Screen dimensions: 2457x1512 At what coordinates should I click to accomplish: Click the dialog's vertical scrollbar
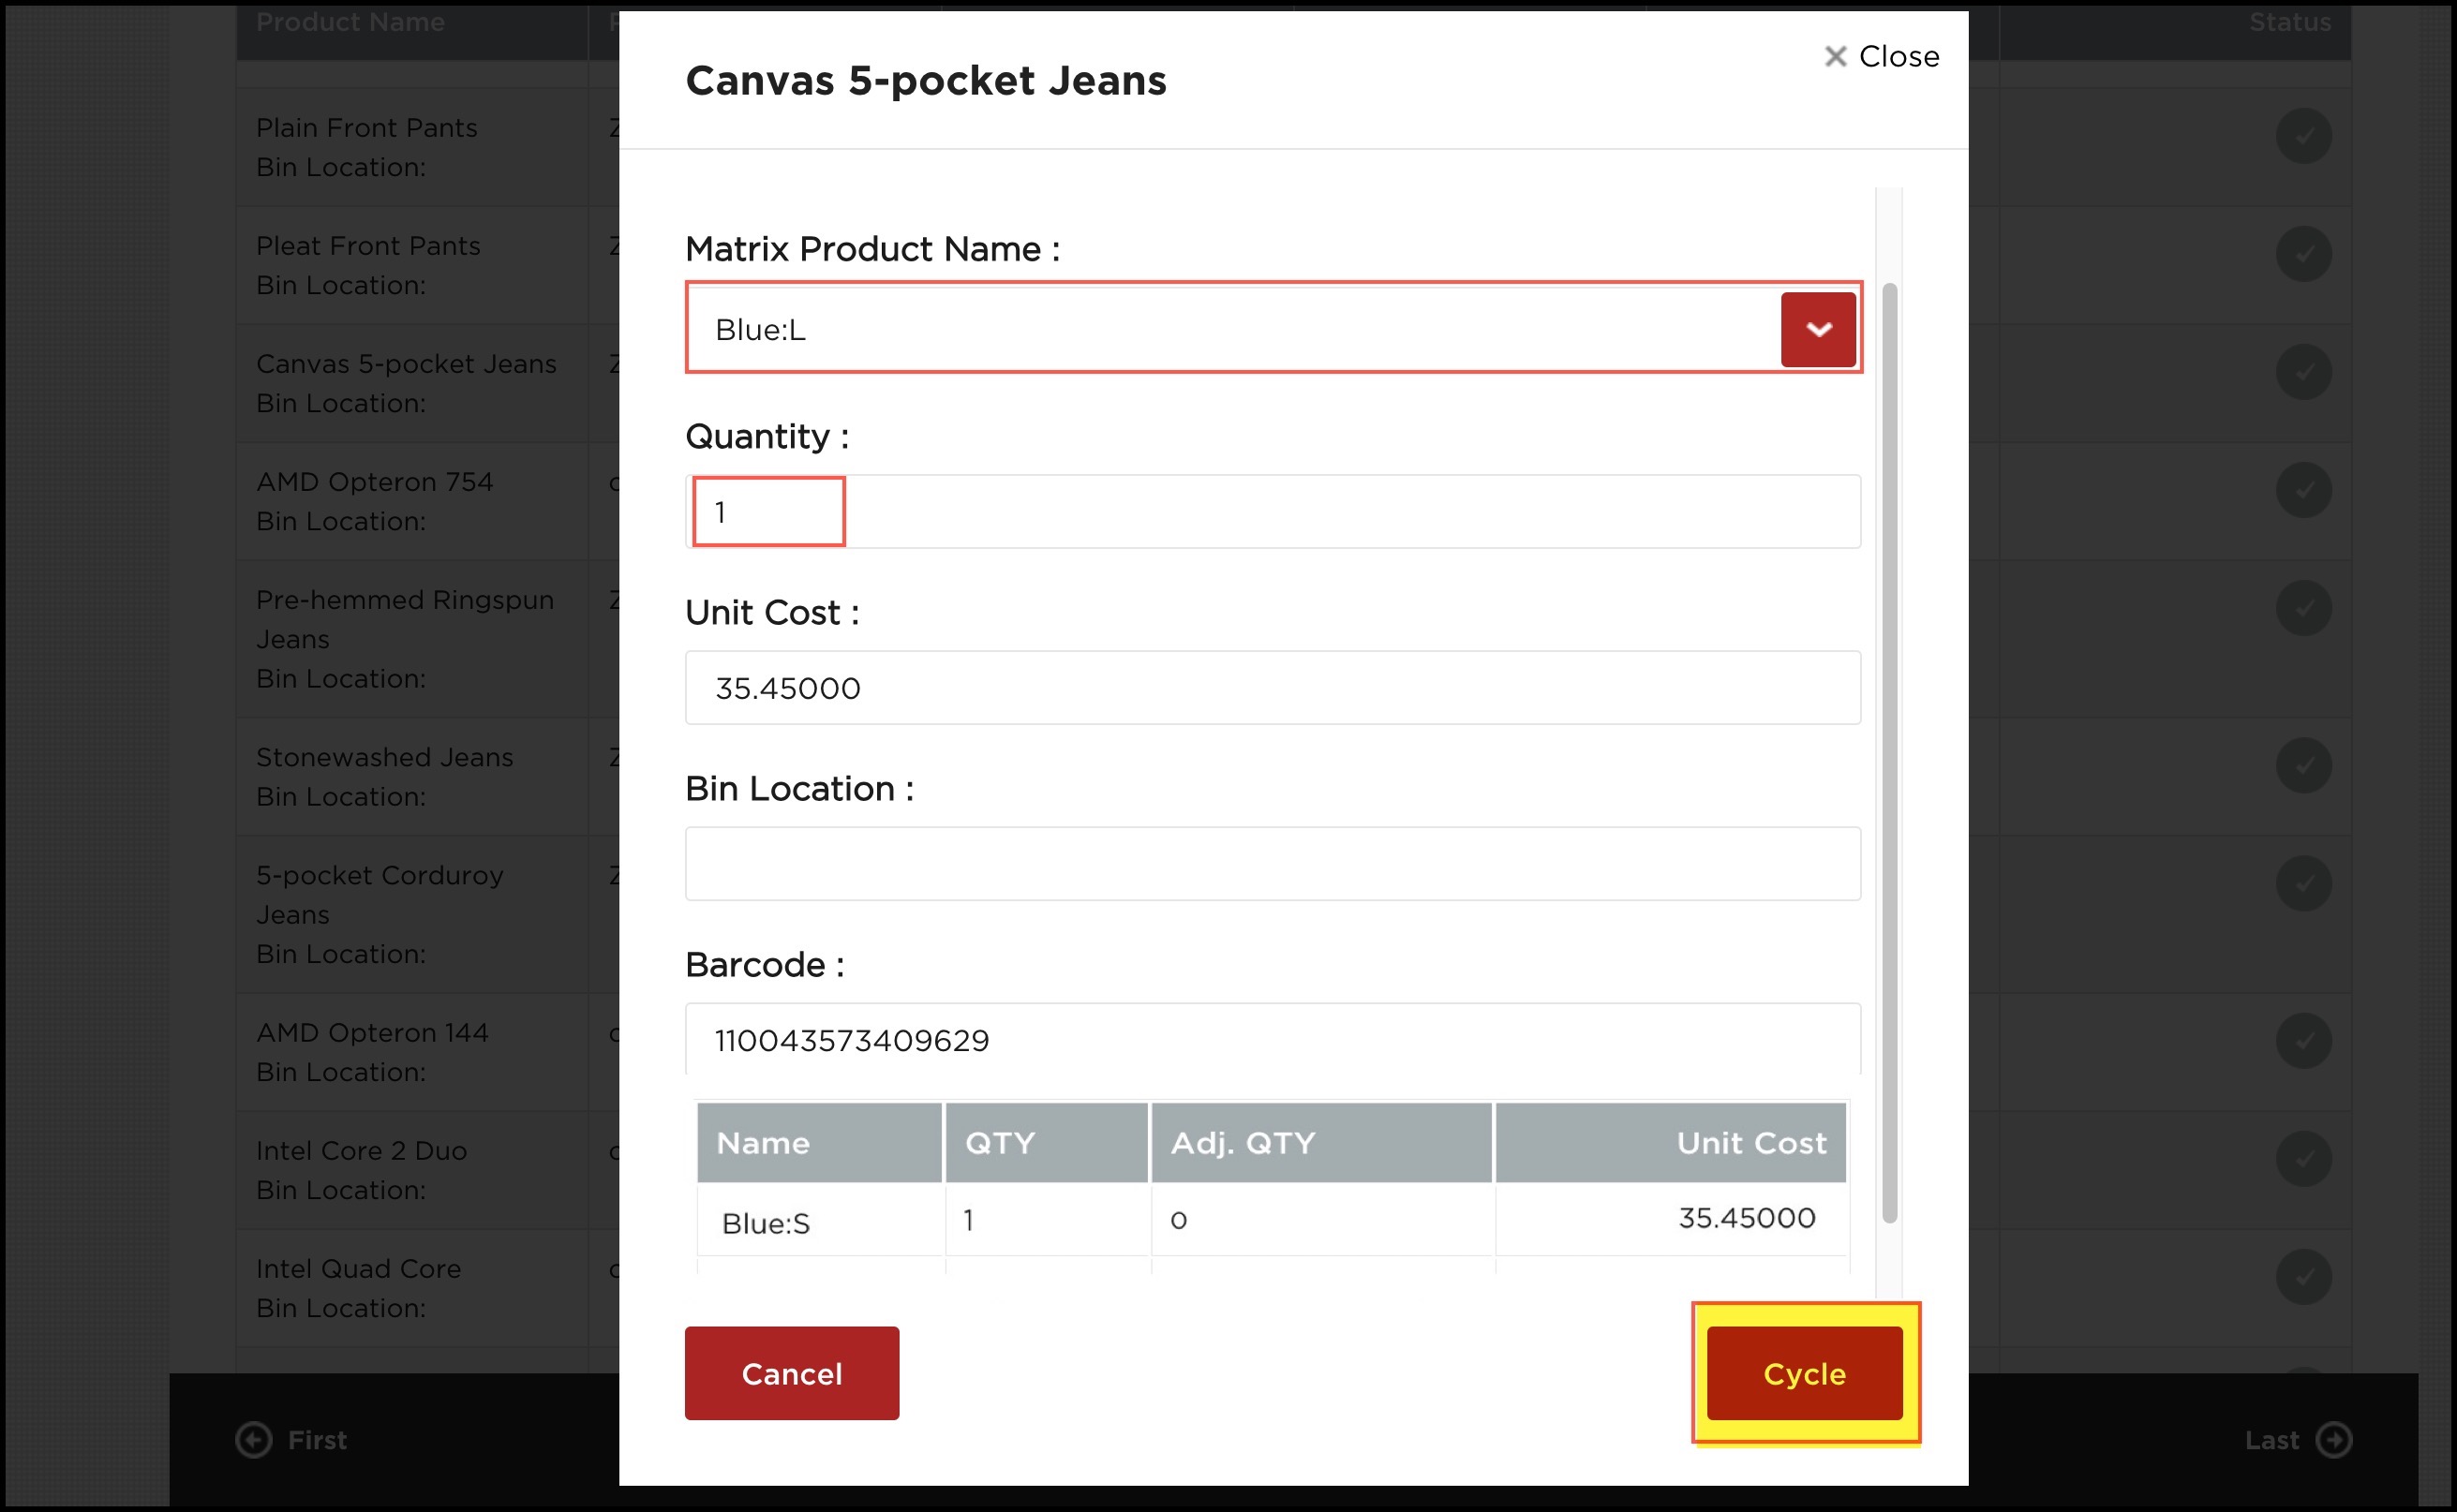point(1889,750)
